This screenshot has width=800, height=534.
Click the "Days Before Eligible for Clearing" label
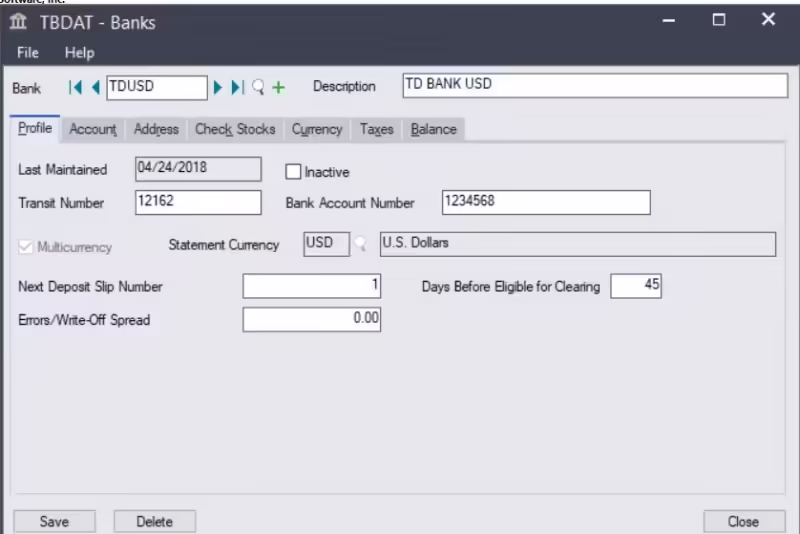(511, 287)
